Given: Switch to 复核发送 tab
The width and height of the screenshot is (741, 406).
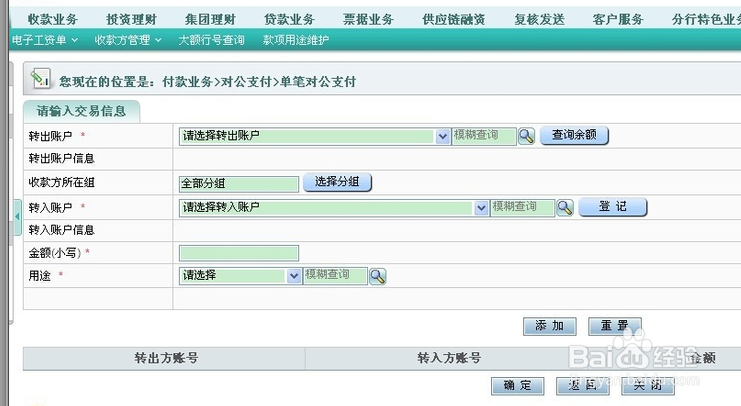Looking at the screenshot, I should point(540,19).
